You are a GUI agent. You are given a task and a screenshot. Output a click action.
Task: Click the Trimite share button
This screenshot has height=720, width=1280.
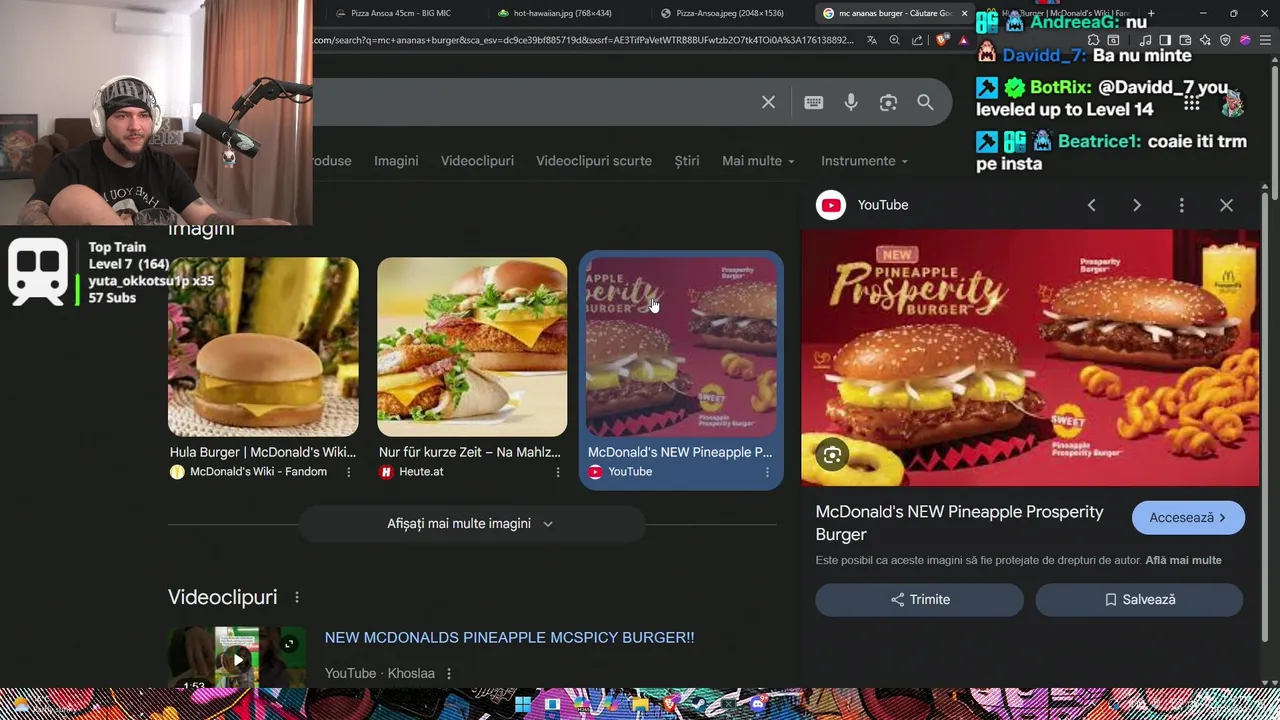(920, 600)
